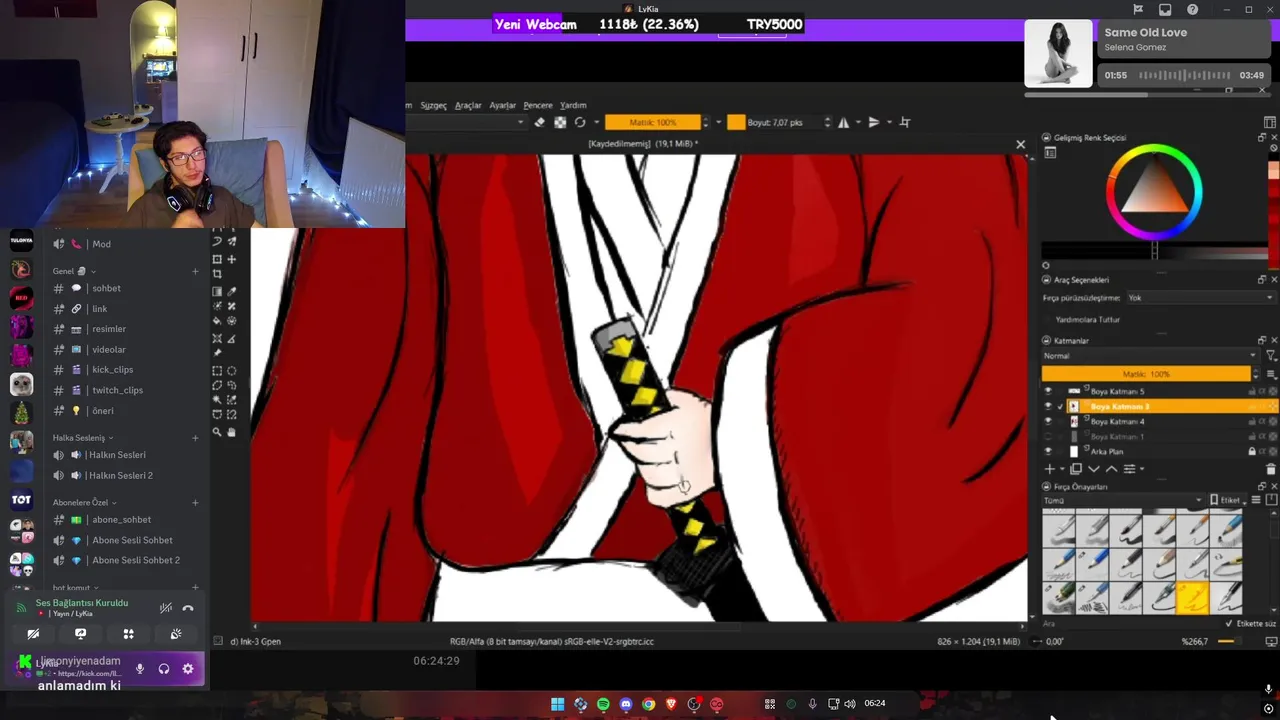Open Pencere menu
This screenshot has width=1280, height=720.
click(x=538, y=105)
